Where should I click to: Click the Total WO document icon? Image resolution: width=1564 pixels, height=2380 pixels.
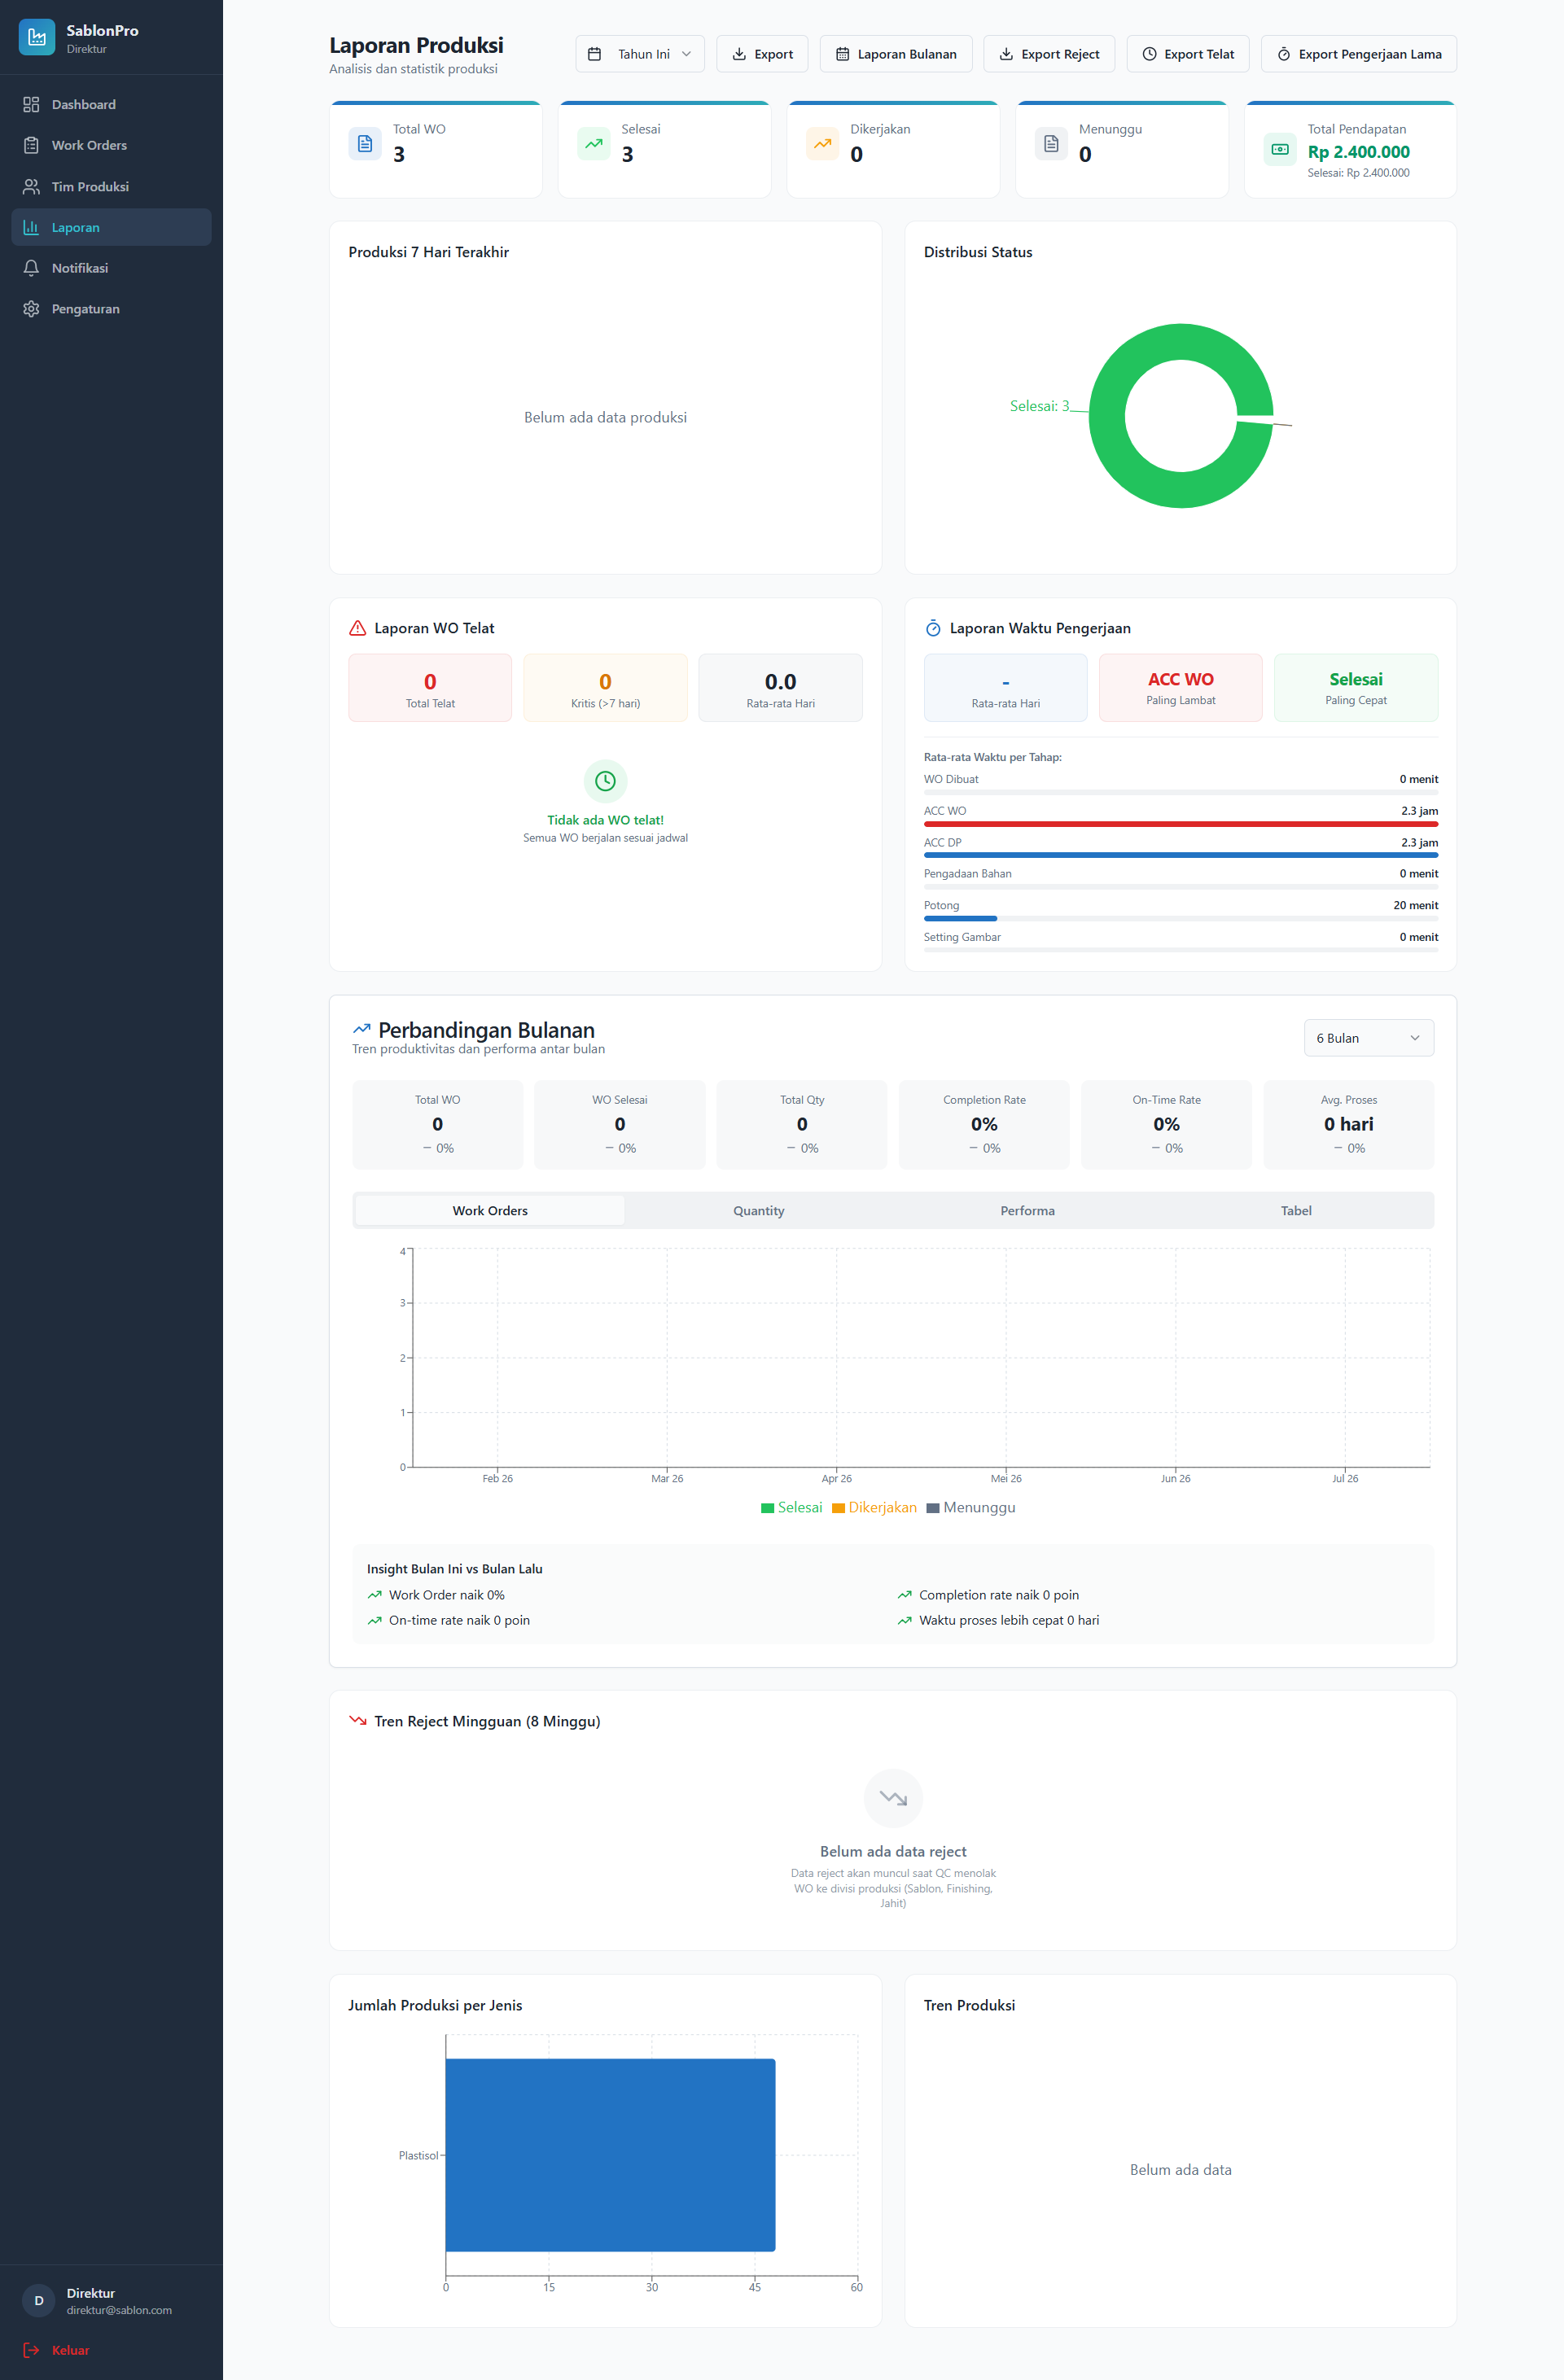[x=365, y=143]
